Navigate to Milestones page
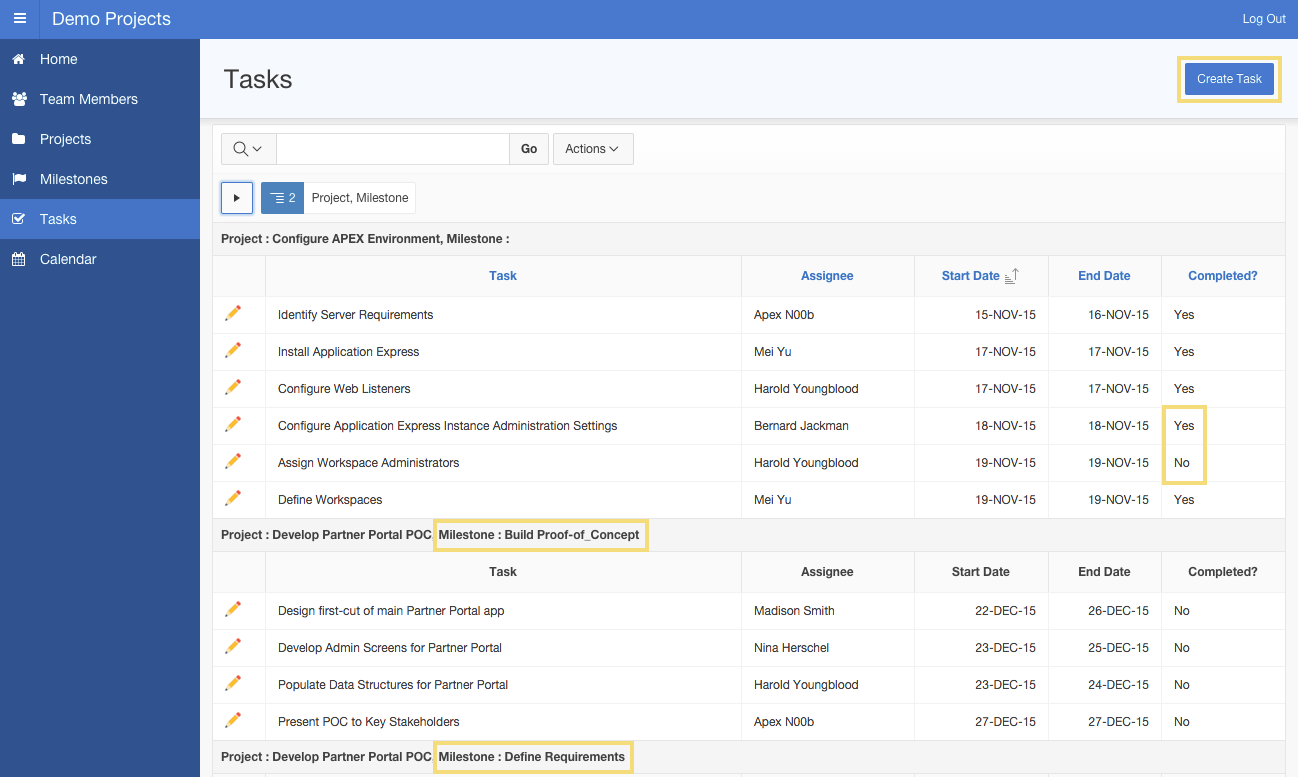The image size is (1298, 777). (73, 179)
